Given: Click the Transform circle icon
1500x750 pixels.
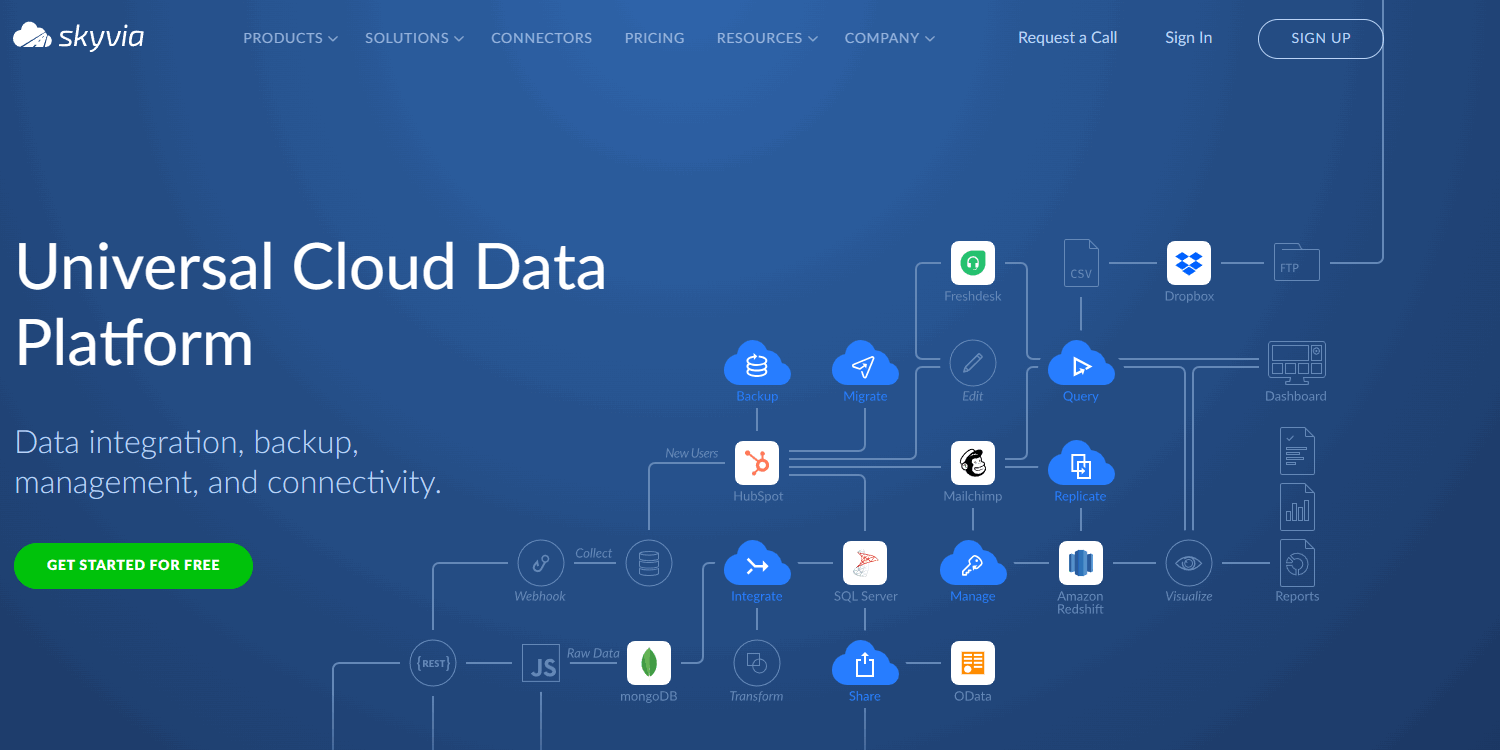Looking at the screenshot, I should click(757, 663).
